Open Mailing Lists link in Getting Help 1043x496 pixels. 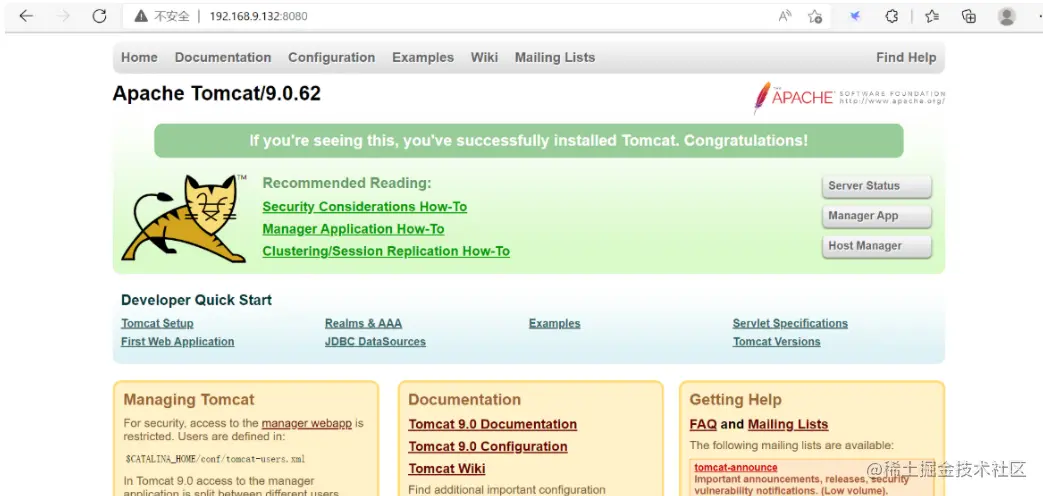(x=788, y=424)
